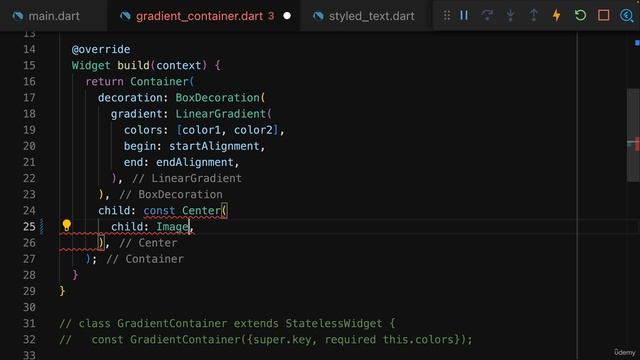The width and height of the screenshot is (640, 360).
Task: Click the Step Out debug button
Action: click(533, 16)
